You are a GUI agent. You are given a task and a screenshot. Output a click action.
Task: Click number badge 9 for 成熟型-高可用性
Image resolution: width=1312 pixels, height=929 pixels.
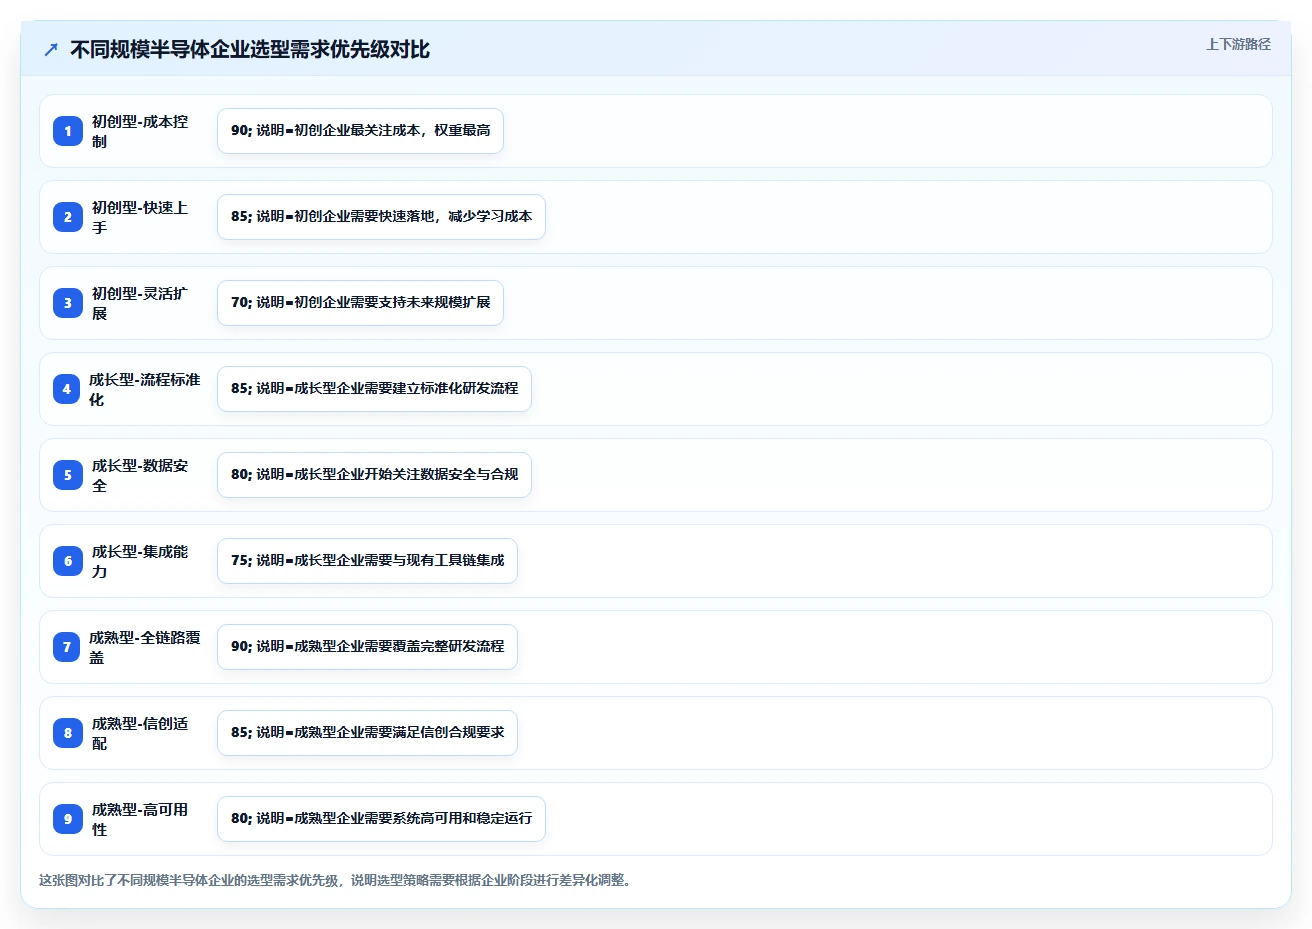click(x=68, y=819)
